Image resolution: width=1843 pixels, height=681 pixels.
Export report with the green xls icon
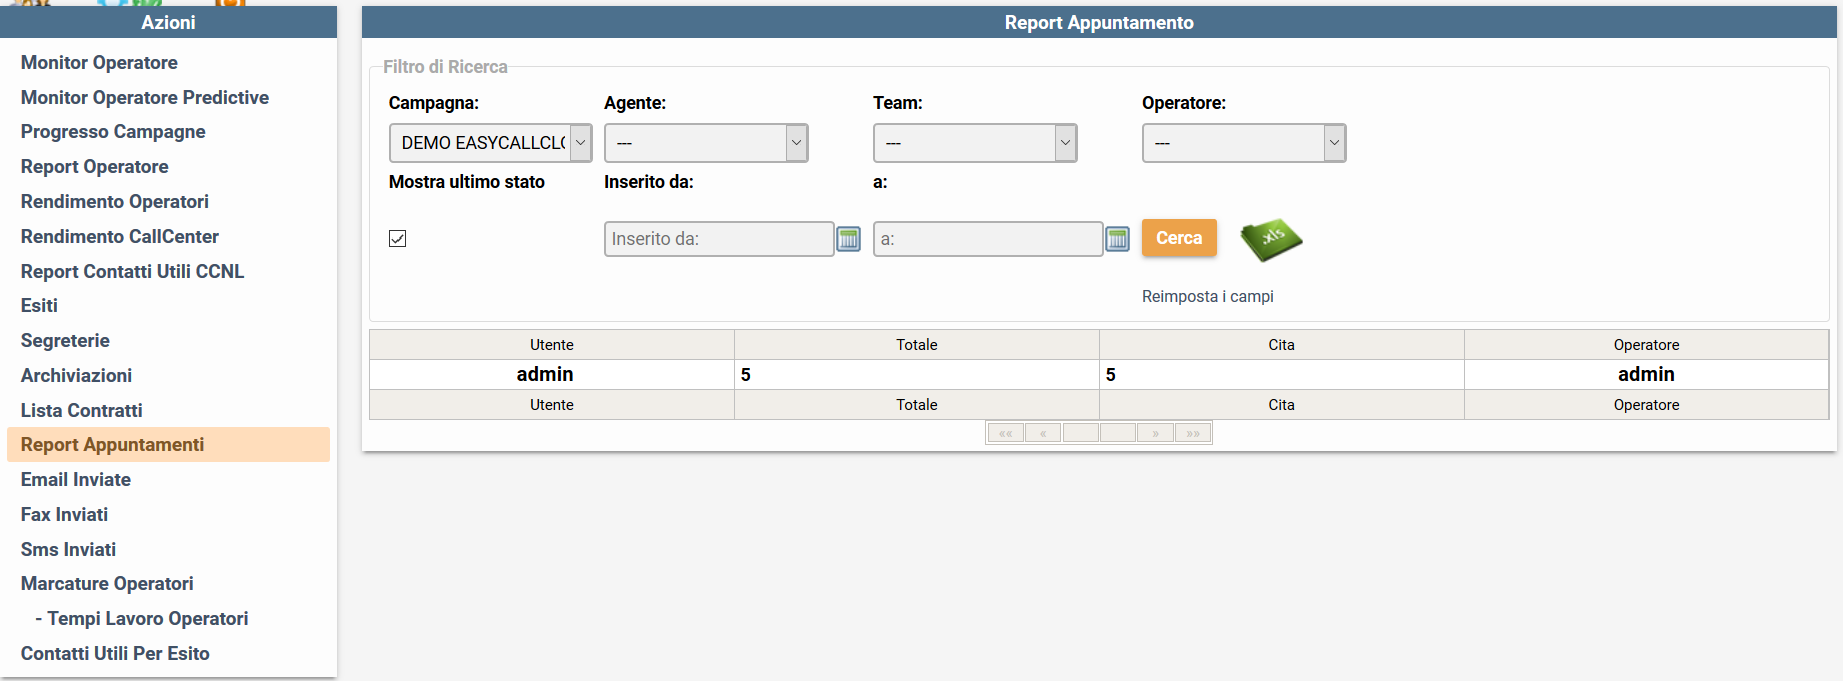1271,240
